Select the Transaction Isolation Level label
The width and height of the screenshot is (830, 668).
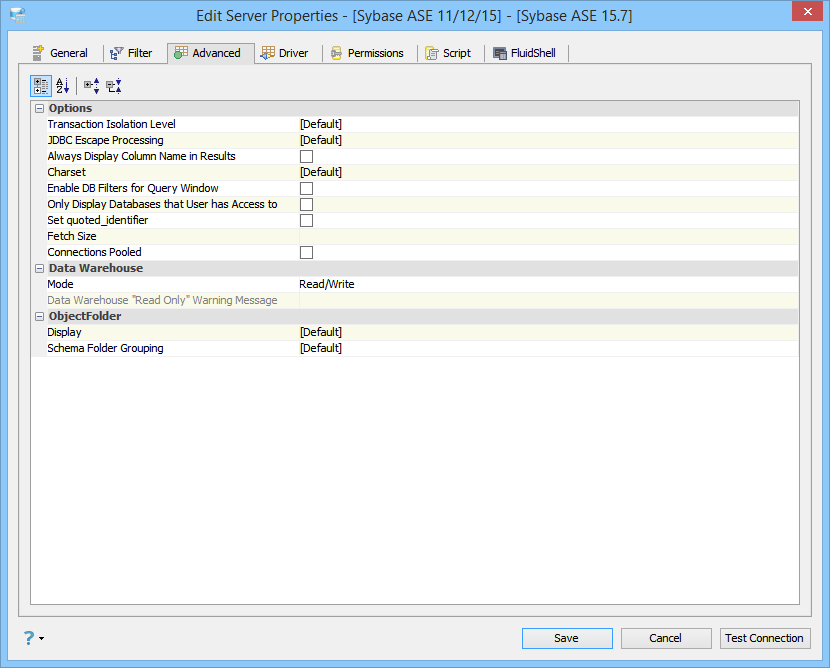tap(111, 124)
